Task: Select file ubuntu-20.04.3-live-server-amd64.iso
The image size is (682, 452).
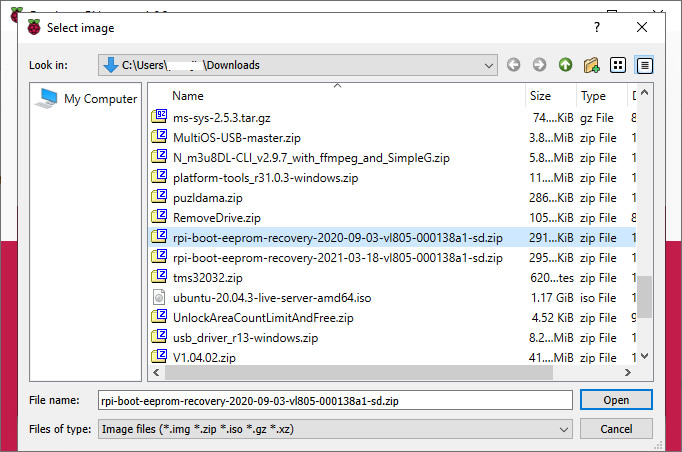Action: click(x=272, y=298)
